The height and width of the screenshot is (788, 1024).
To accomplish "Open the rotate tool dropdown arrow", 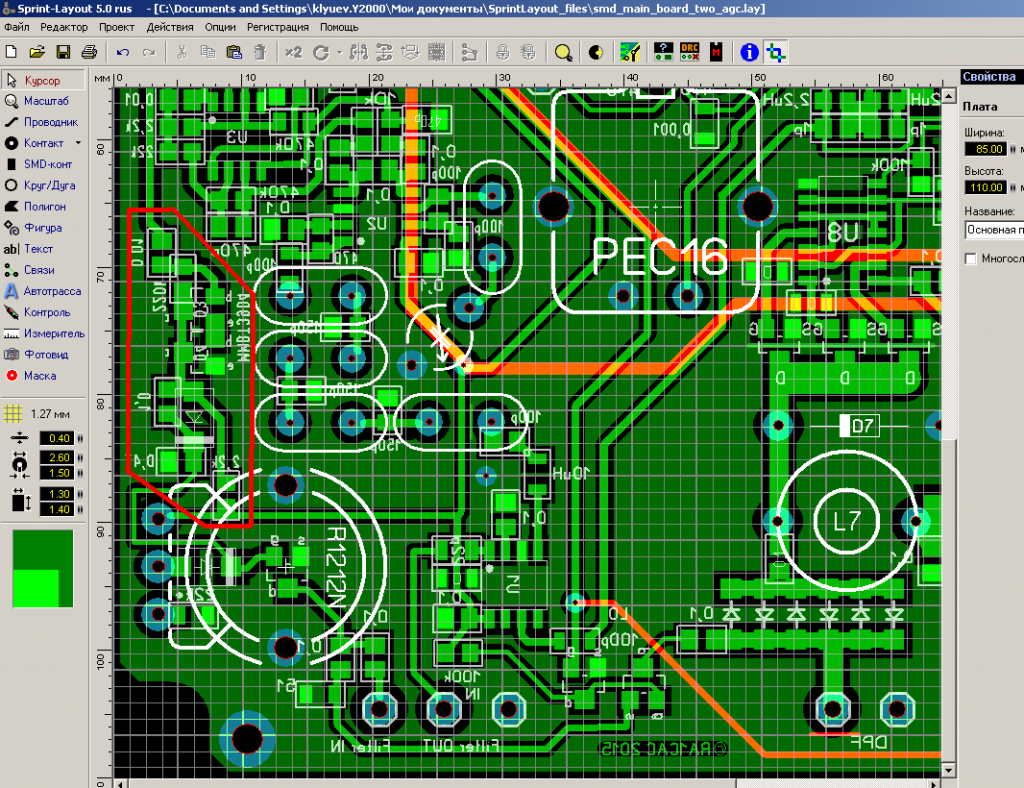I will click(x=339, y=52).
